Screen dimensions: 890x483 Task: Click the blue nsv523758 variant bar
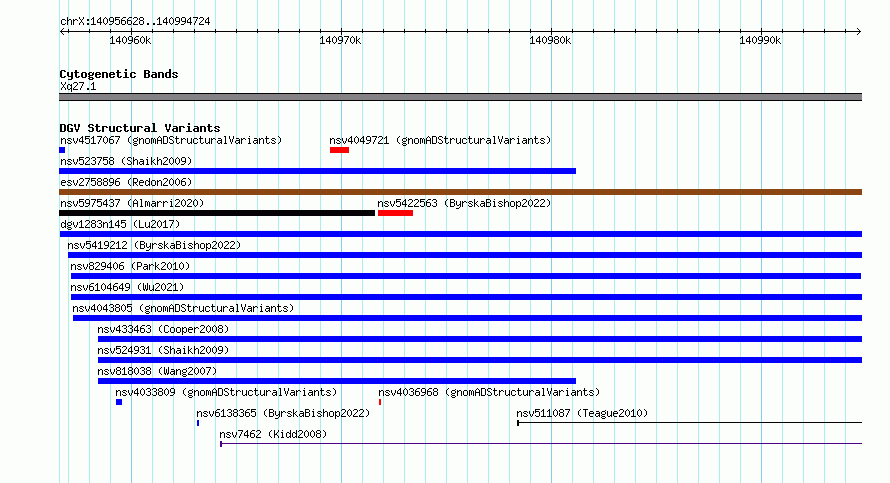(x=317, y=171)
